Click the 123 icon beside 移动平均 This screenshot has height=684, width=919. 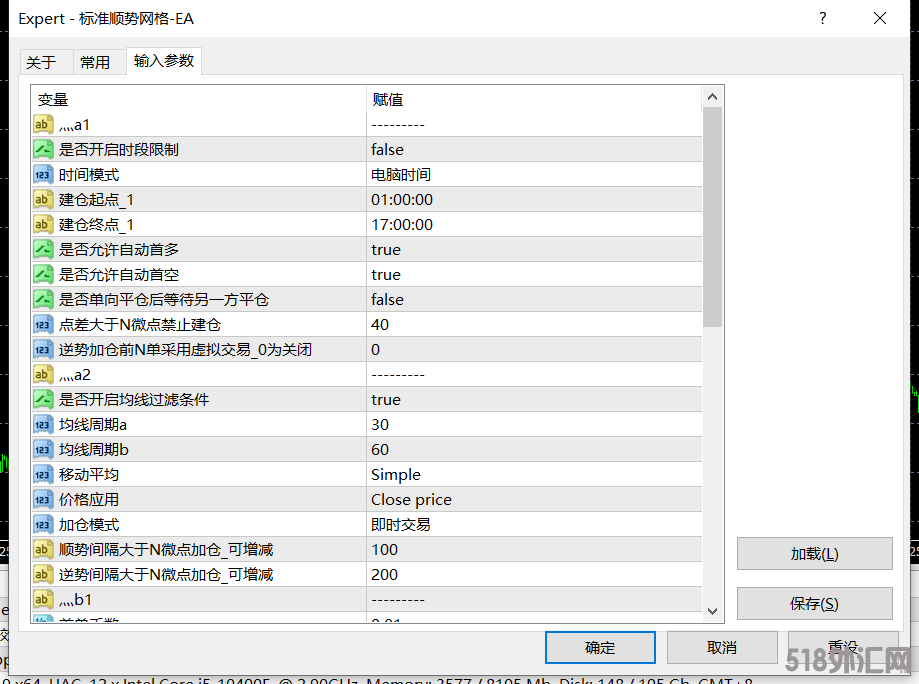(42, 474)
